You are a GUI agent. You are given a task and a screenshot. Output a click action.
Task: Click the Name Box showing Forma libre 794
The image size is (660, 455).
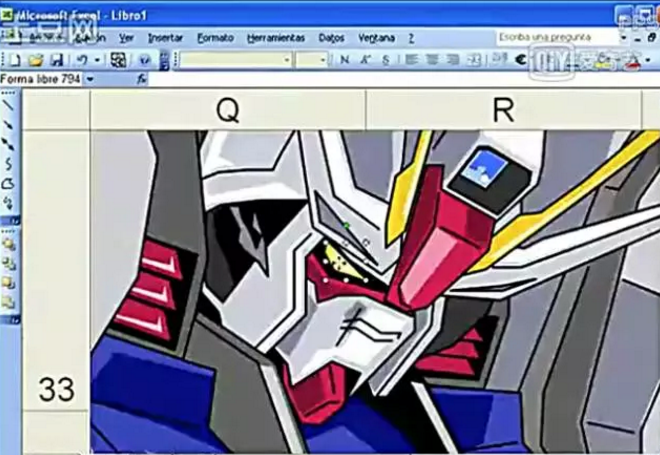click(41, 79)
